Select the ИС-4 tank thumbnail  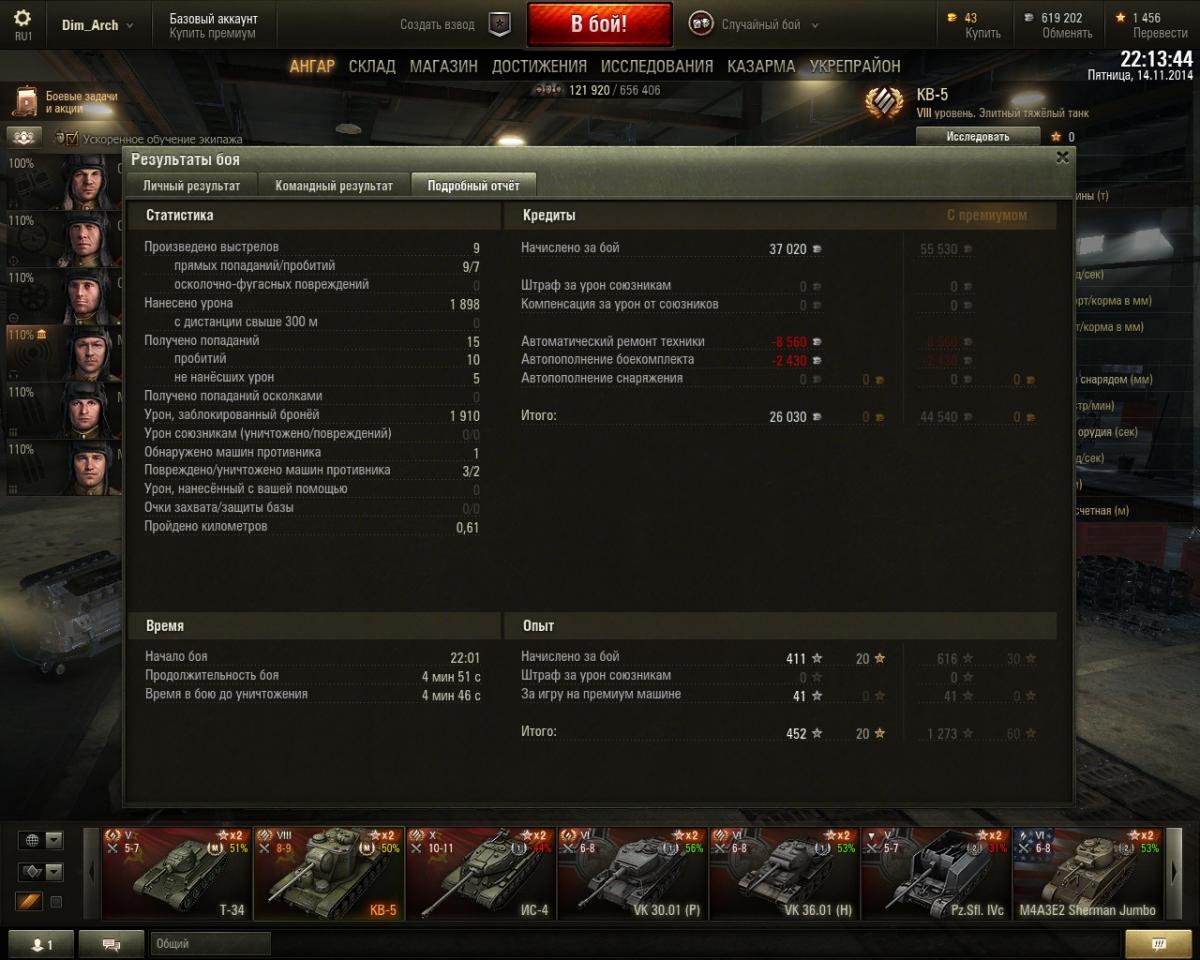click(481, 873)
